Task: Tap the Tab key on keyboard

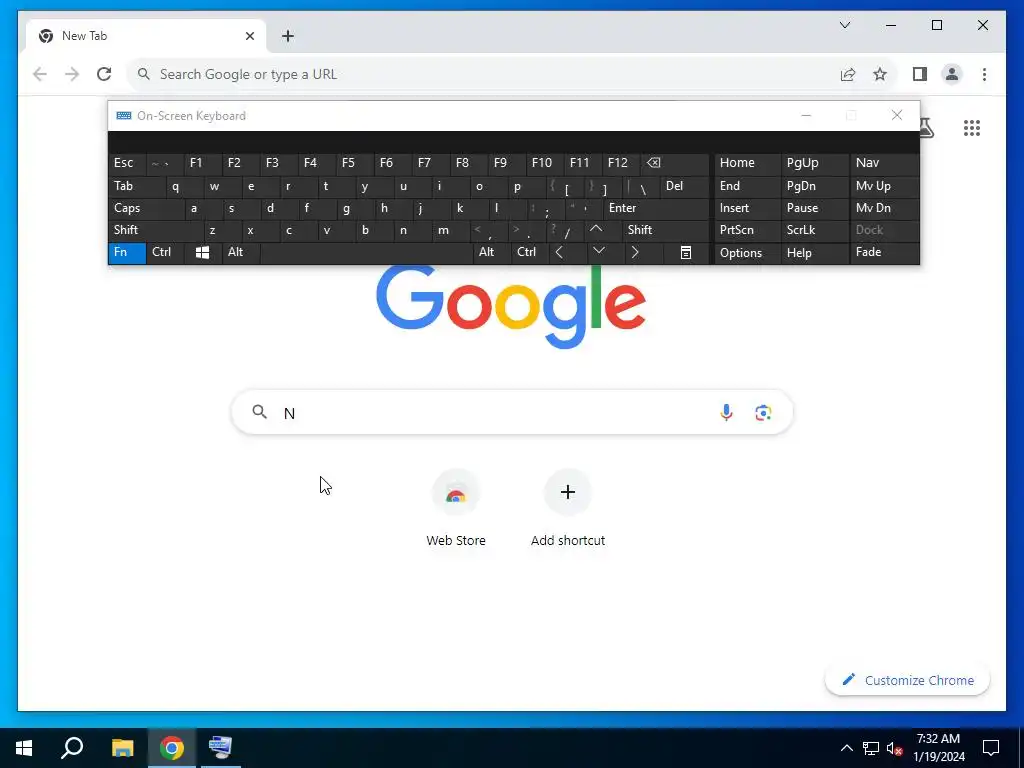Action: point(136,186)
